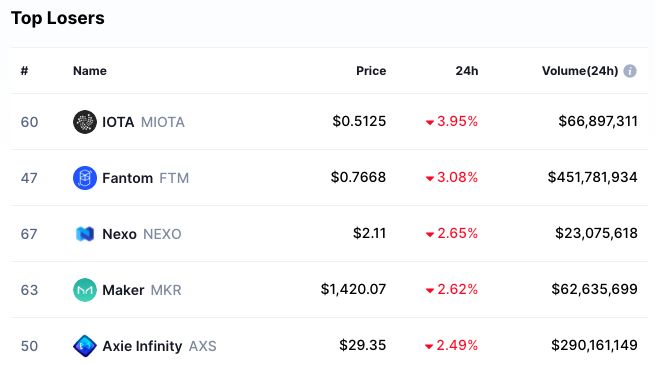Click the Maker green logo icon

point(85,290)
